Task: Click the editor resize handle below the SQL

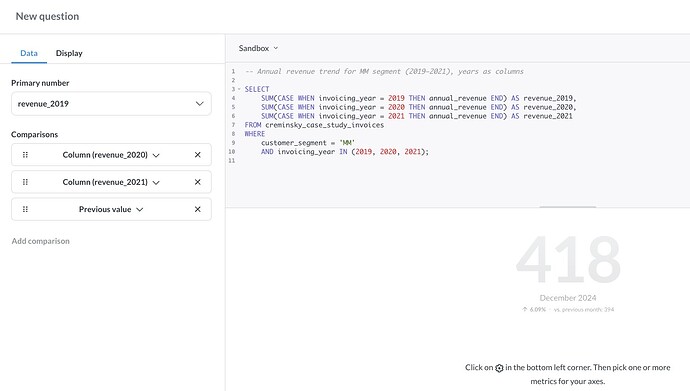Action: [568, 207]
